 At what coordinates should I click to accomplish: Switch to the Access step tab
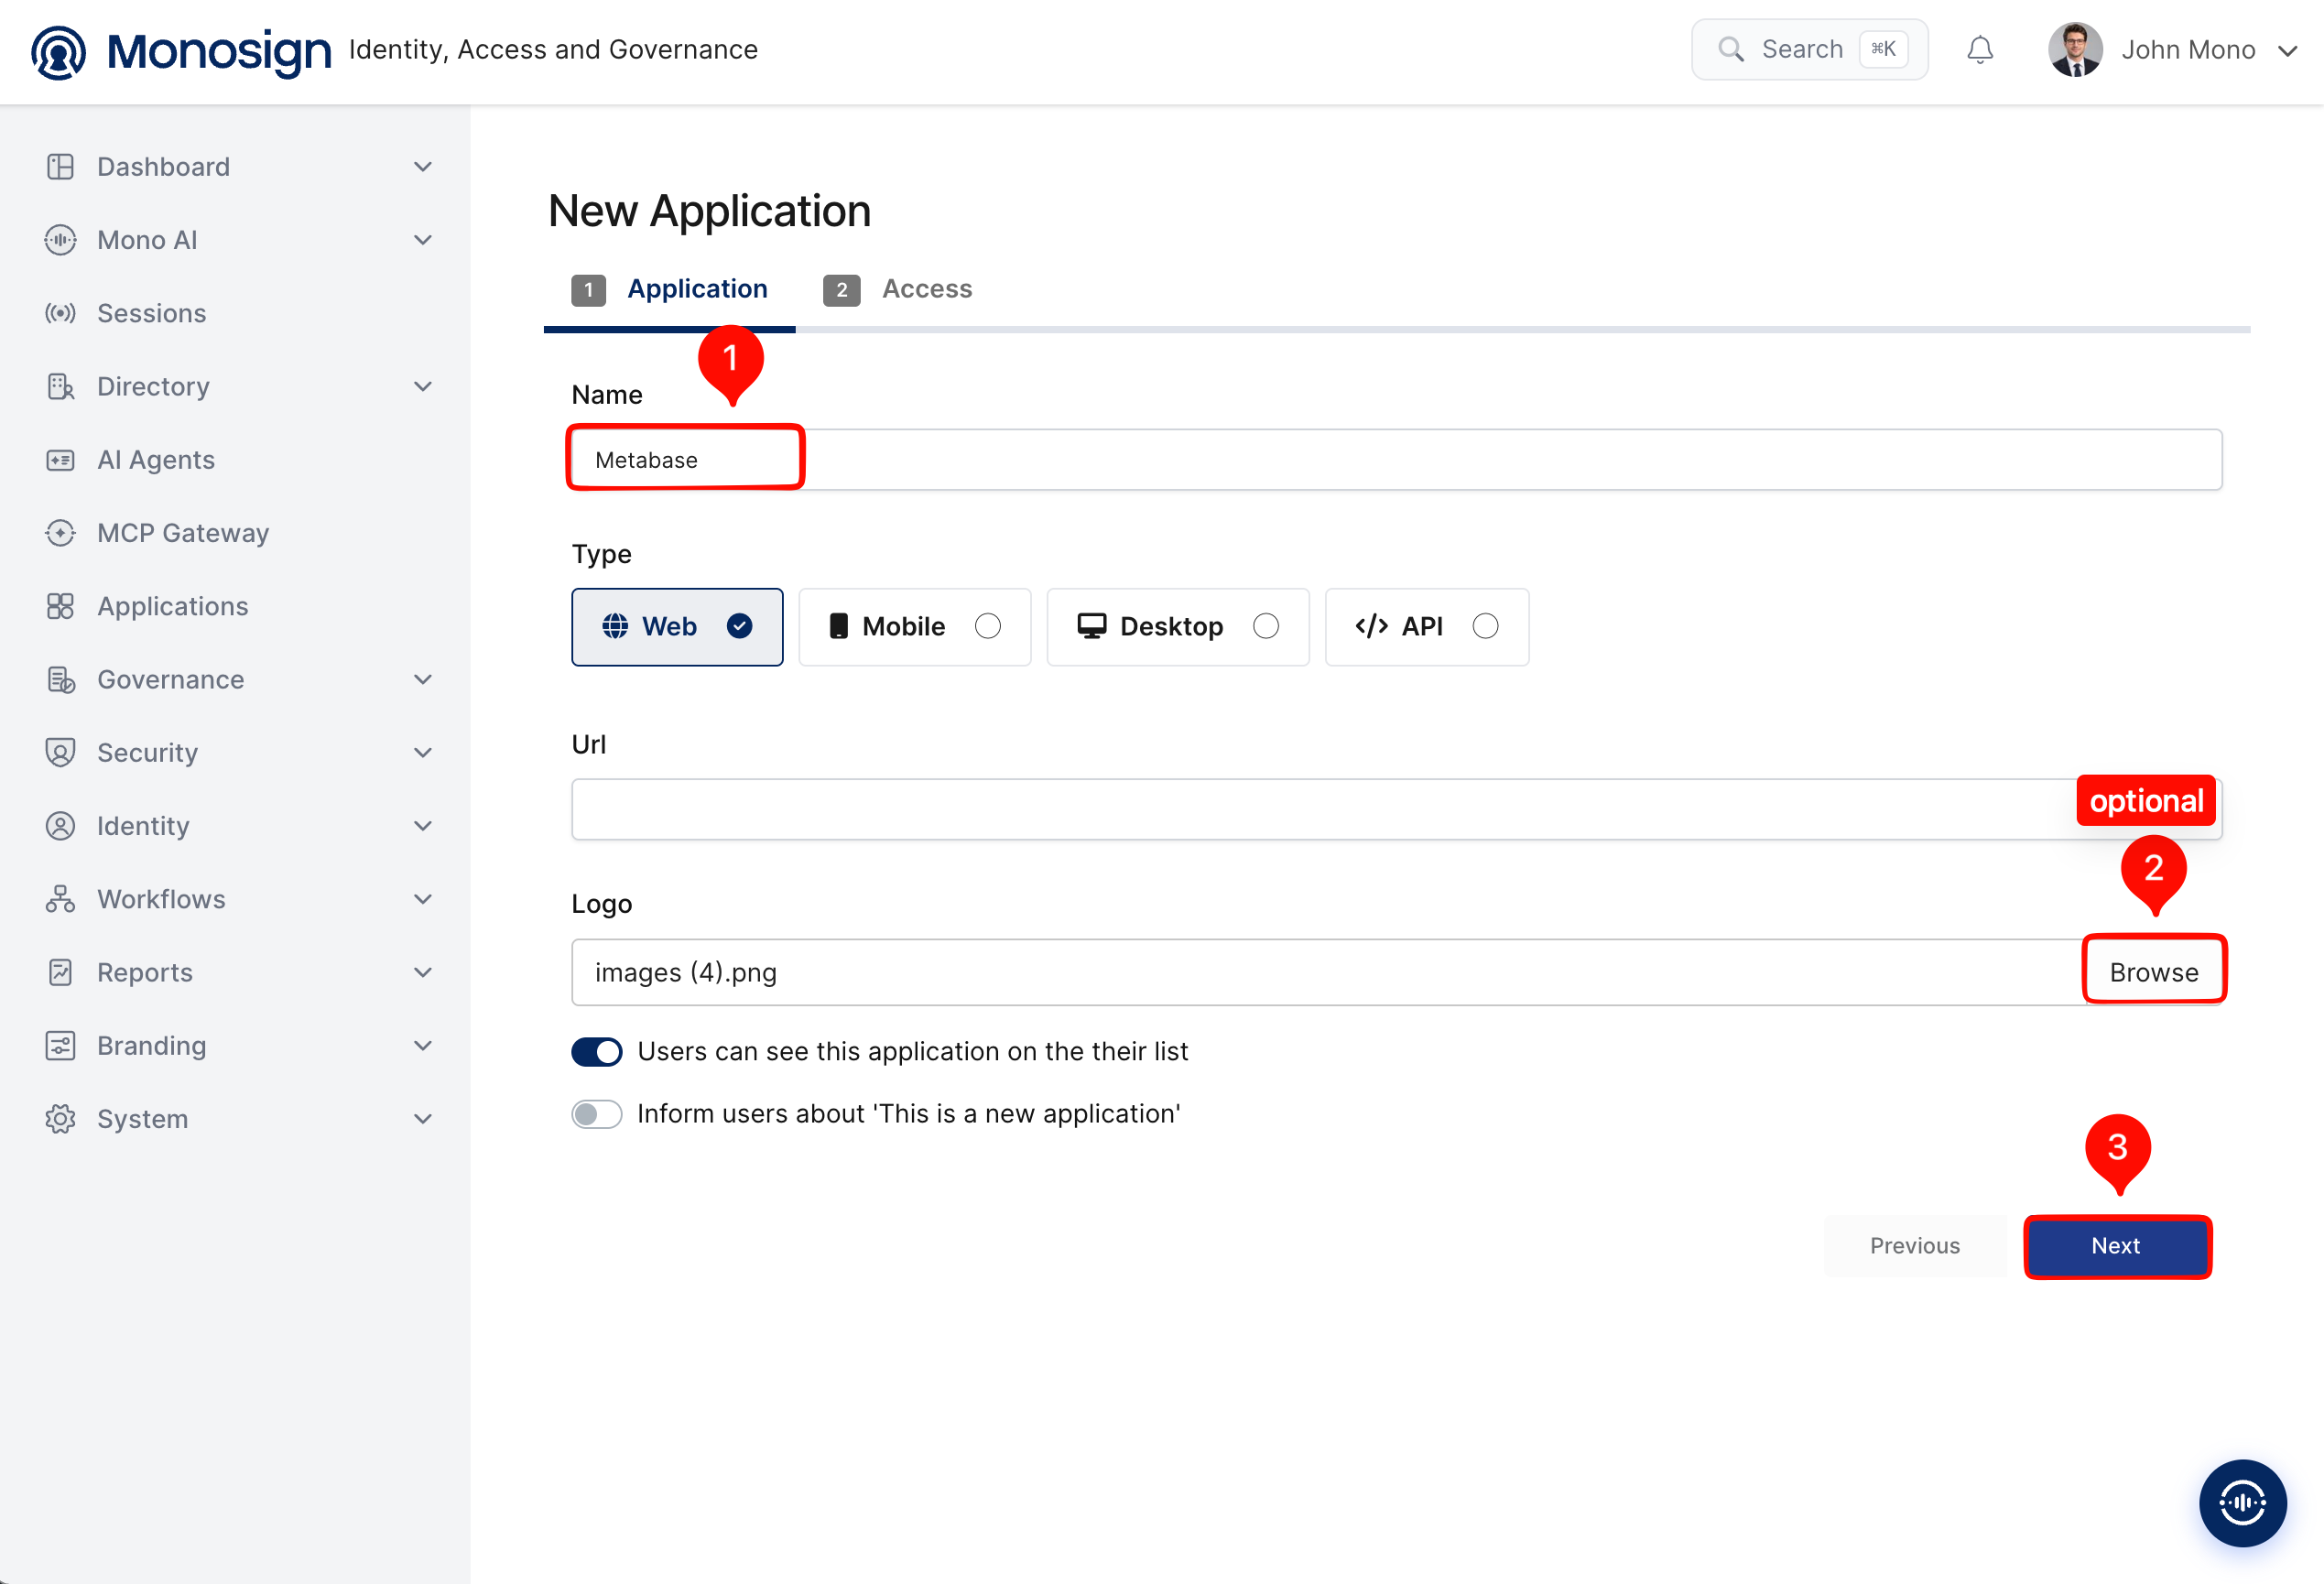point(897,290)
